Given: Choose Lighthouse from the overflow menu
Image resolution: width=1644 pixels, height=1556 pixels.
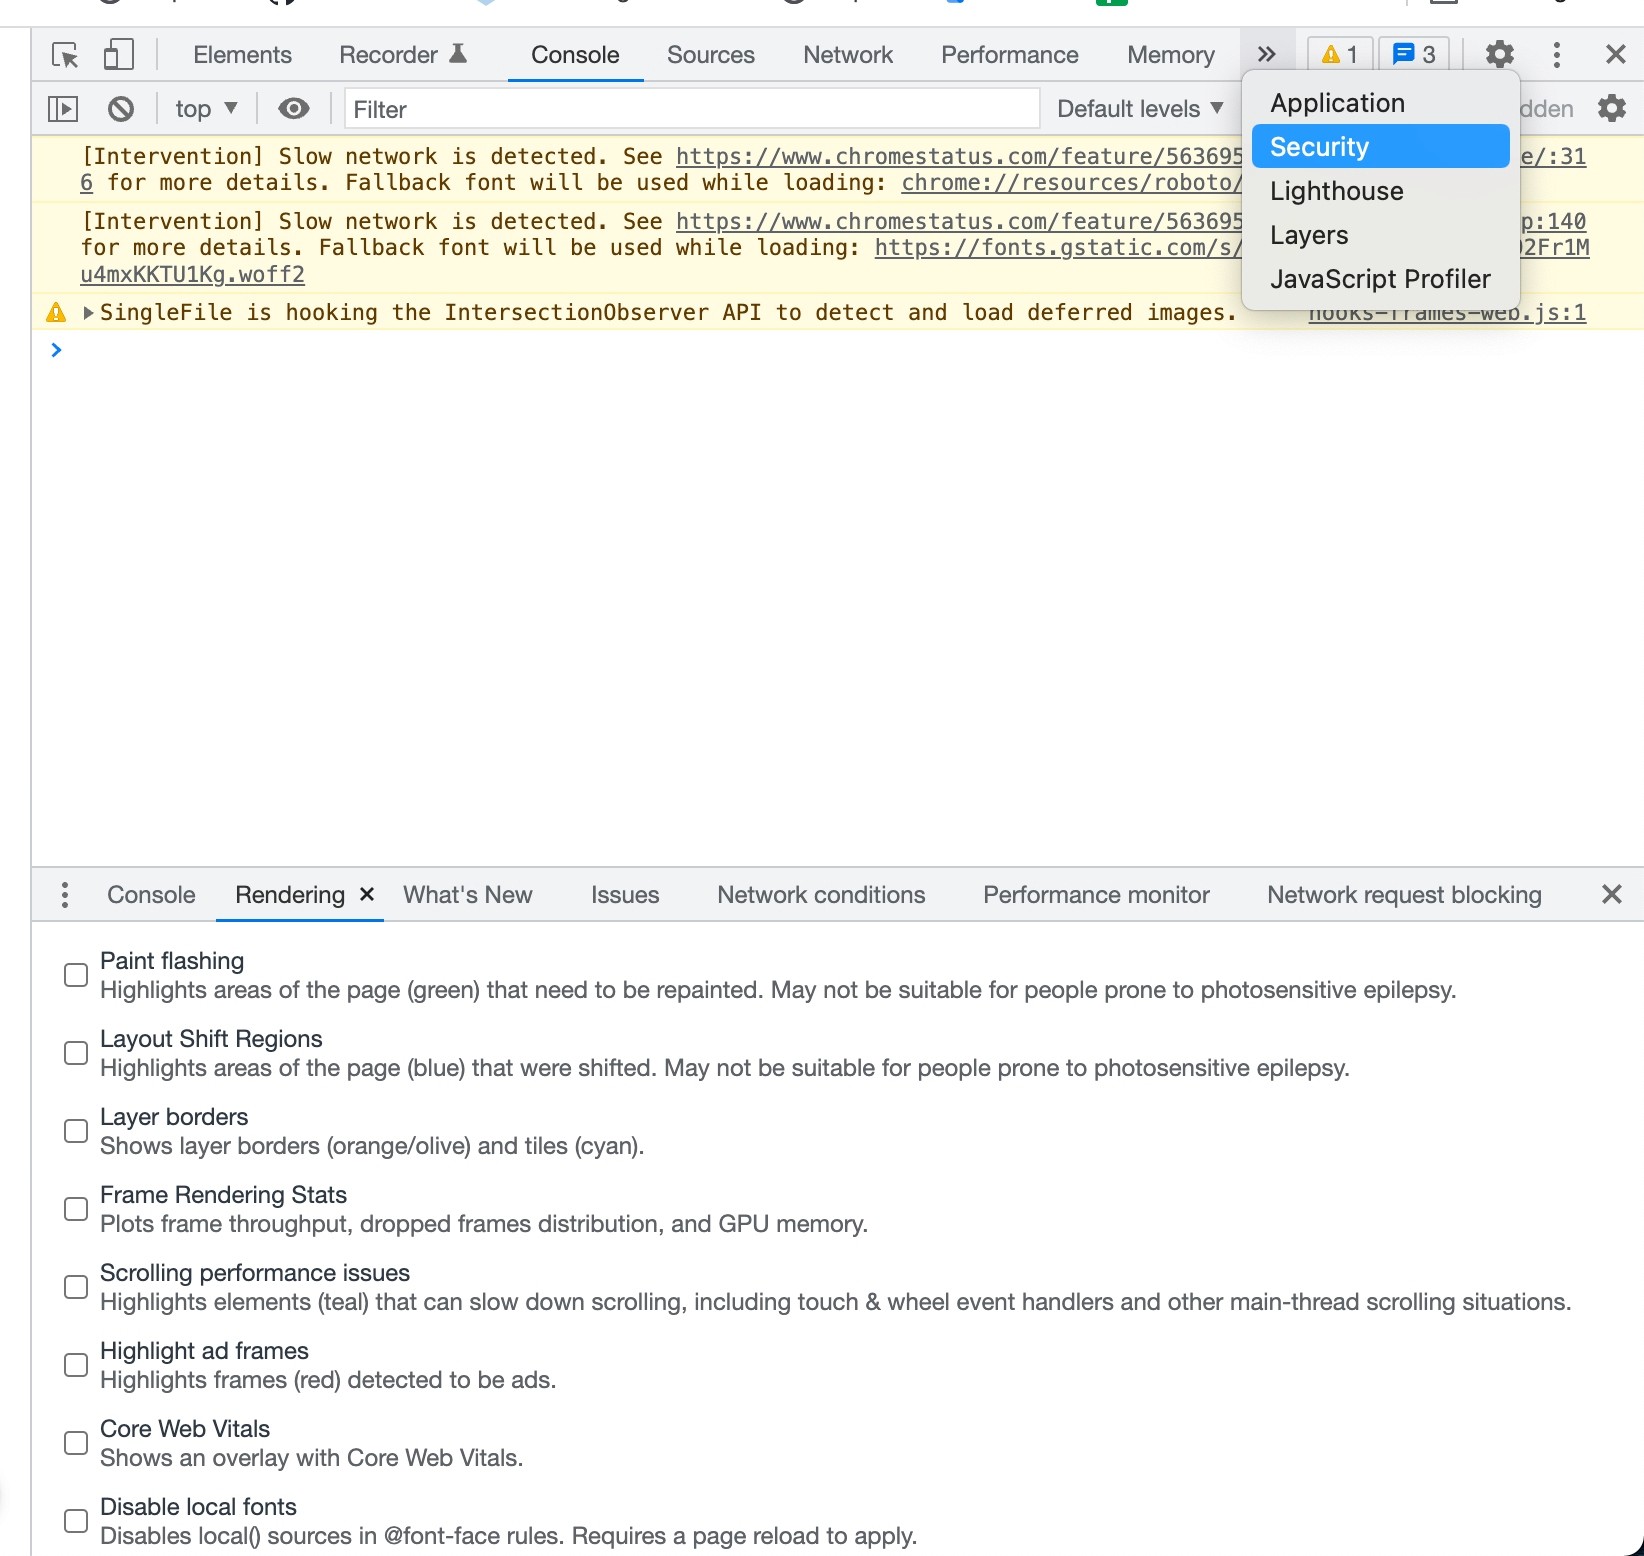Looking at the screenshot, I should tap(1380, 191).
